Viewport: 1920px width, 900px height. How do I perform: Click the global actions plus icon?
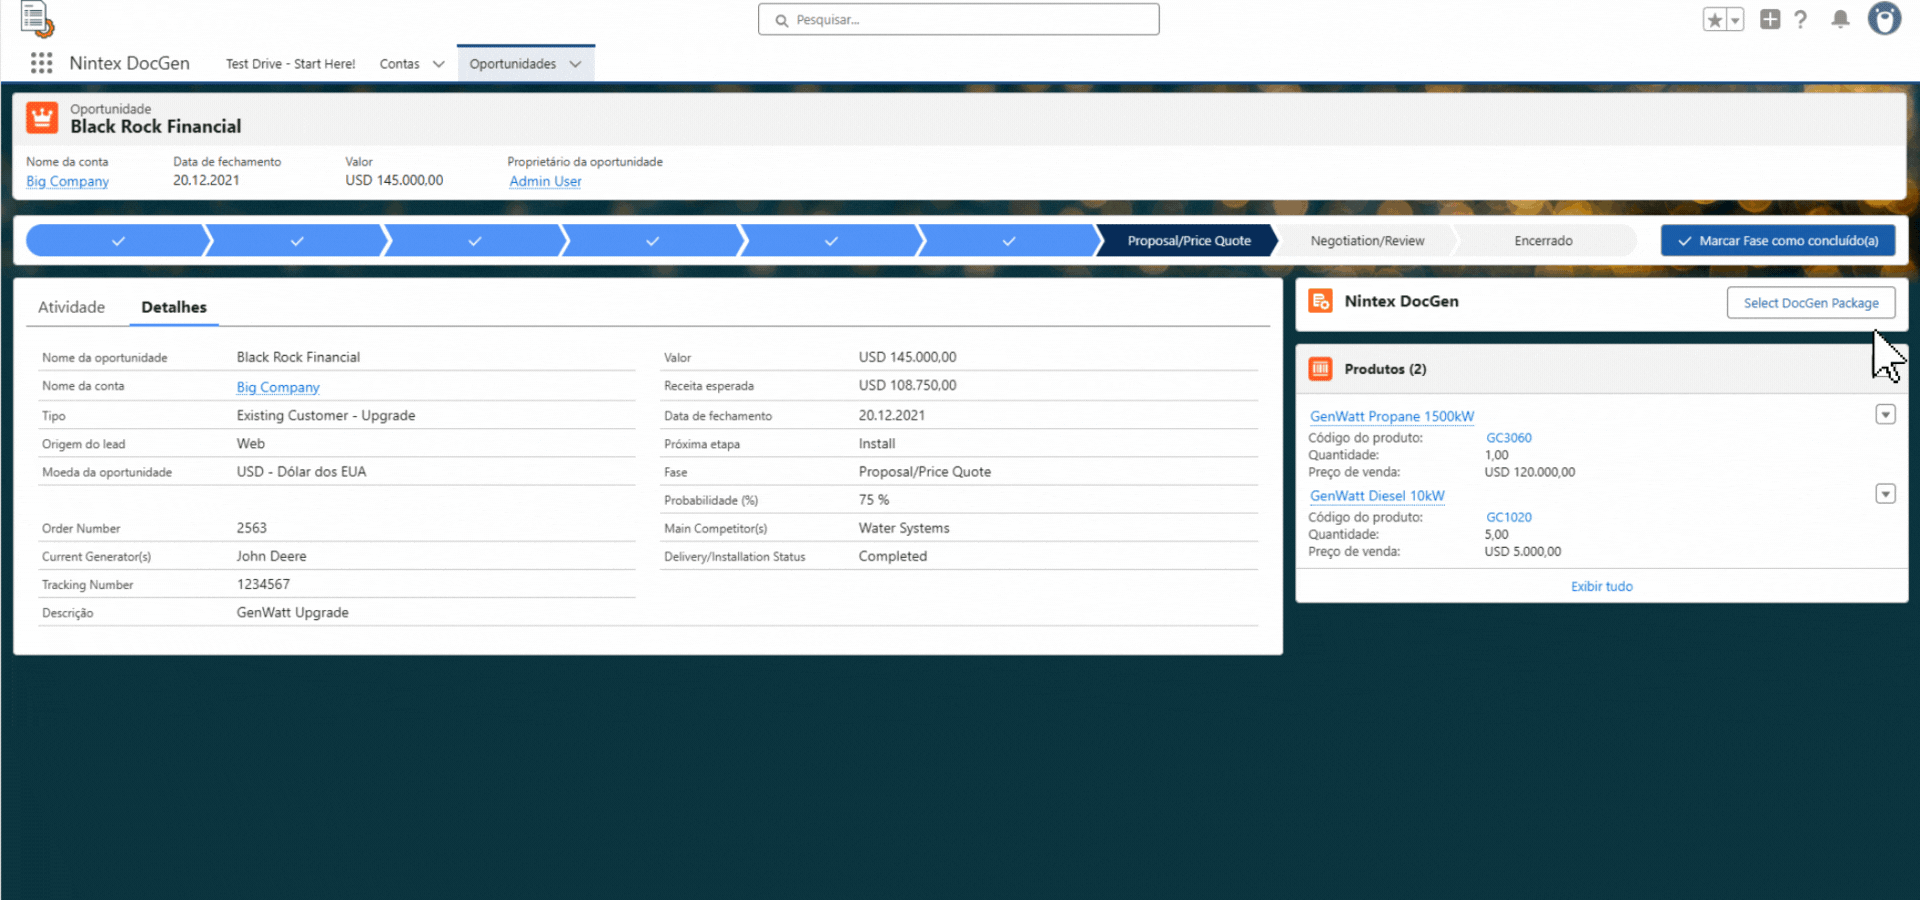pyautogui.click(x=1770, y=19)
